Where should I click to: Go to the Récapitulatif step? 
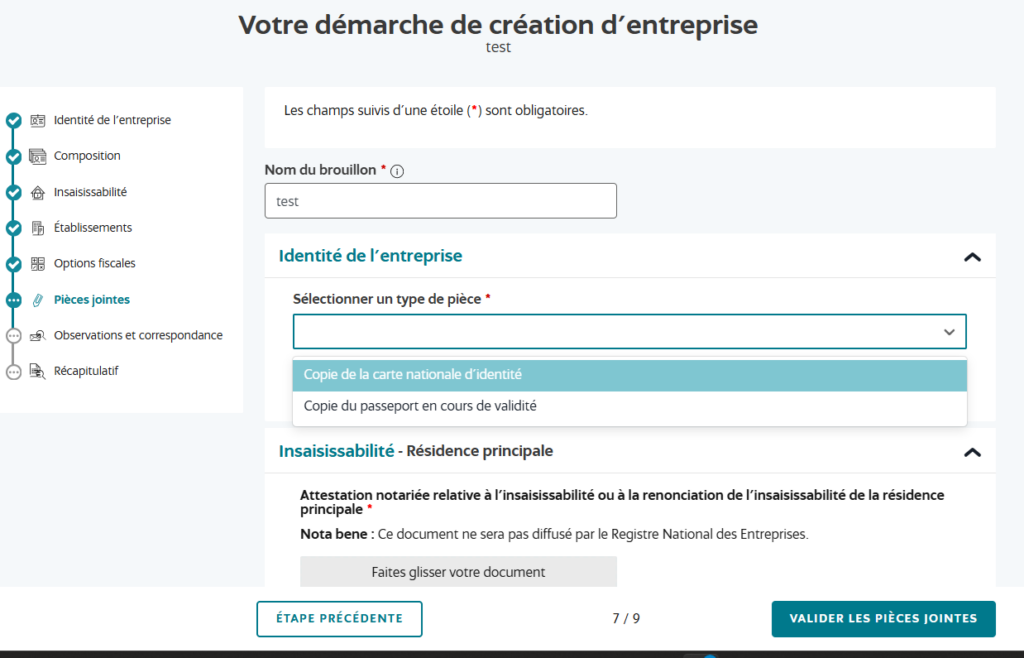(x=86, y=371)
